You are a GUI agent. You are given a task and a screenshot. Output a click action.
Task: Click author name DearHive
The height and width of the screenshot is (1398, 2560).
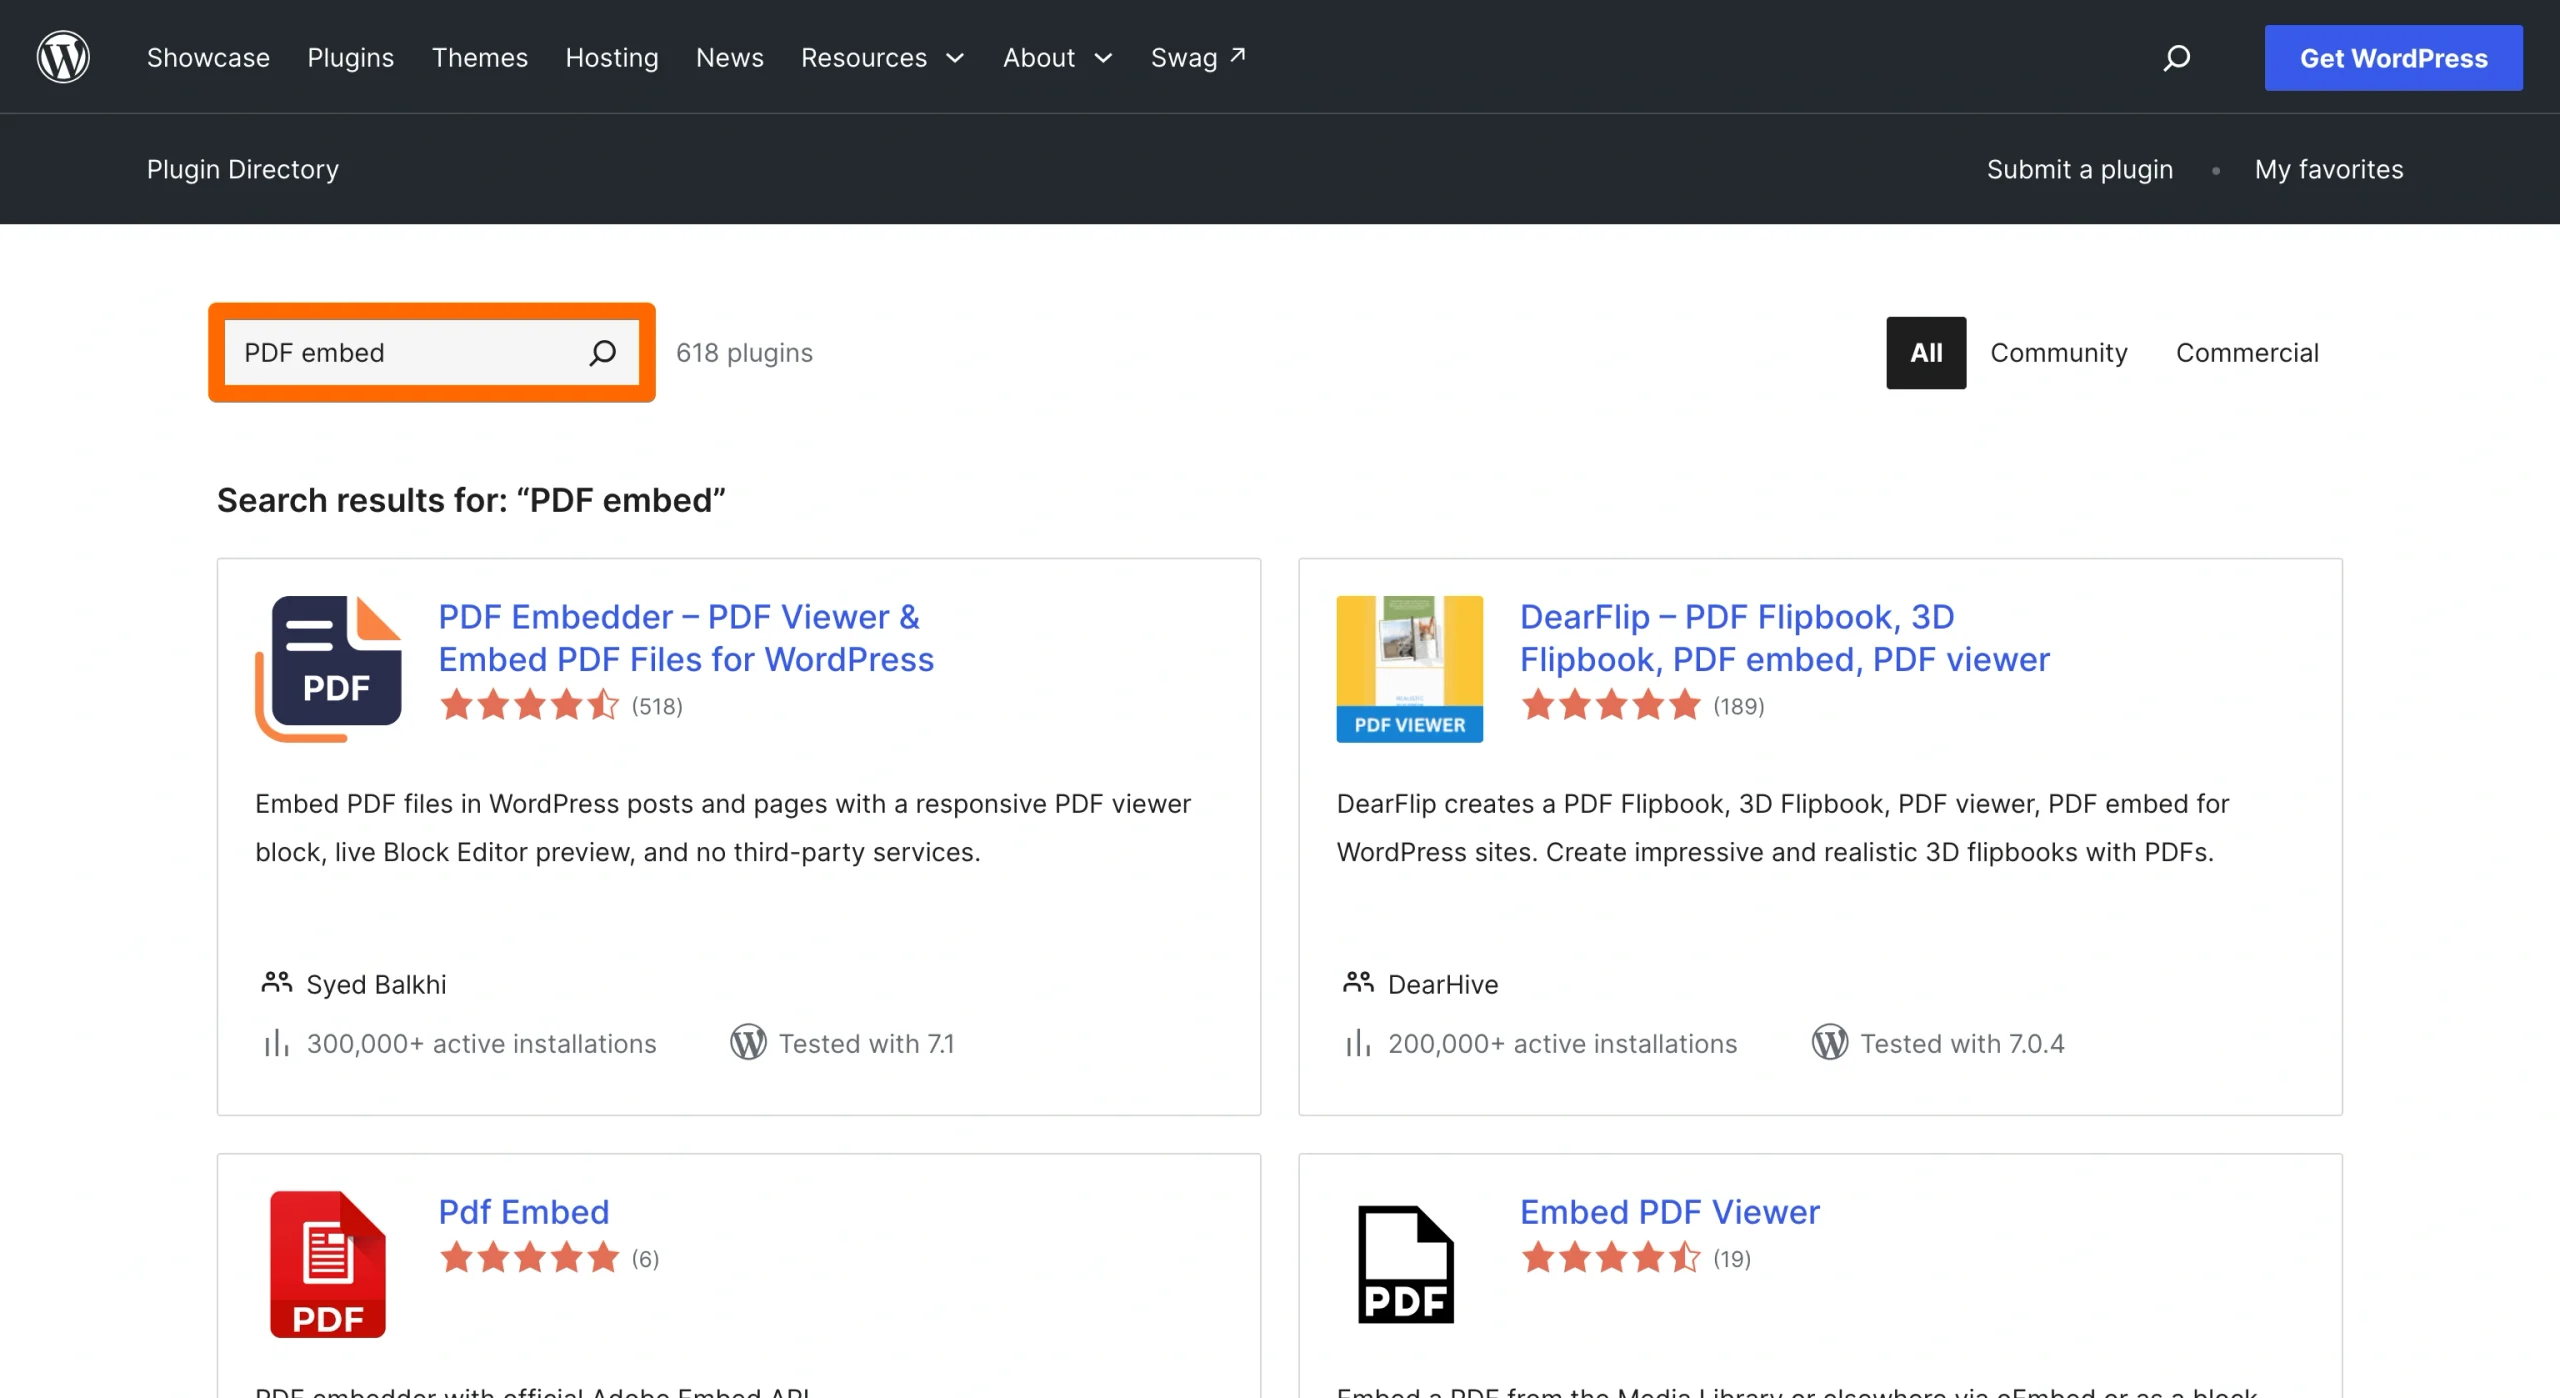tap(1442, 984)
